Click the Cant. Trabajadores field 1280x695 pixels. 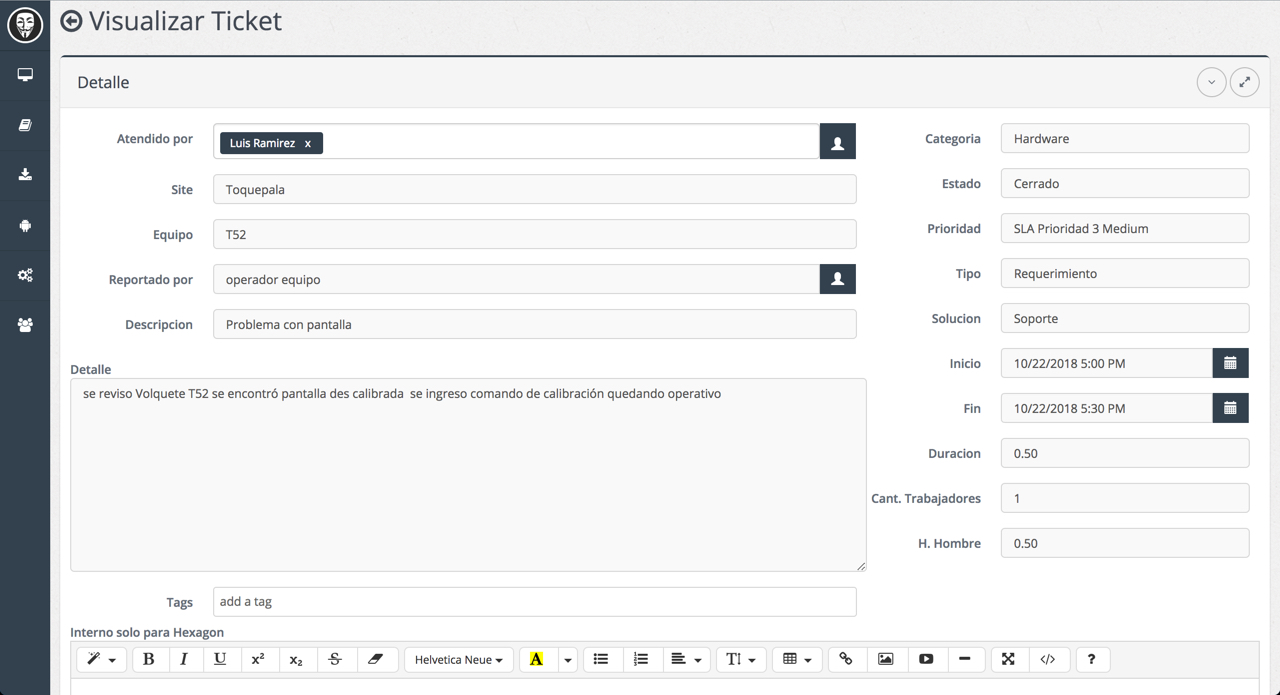coord(1125,498)
